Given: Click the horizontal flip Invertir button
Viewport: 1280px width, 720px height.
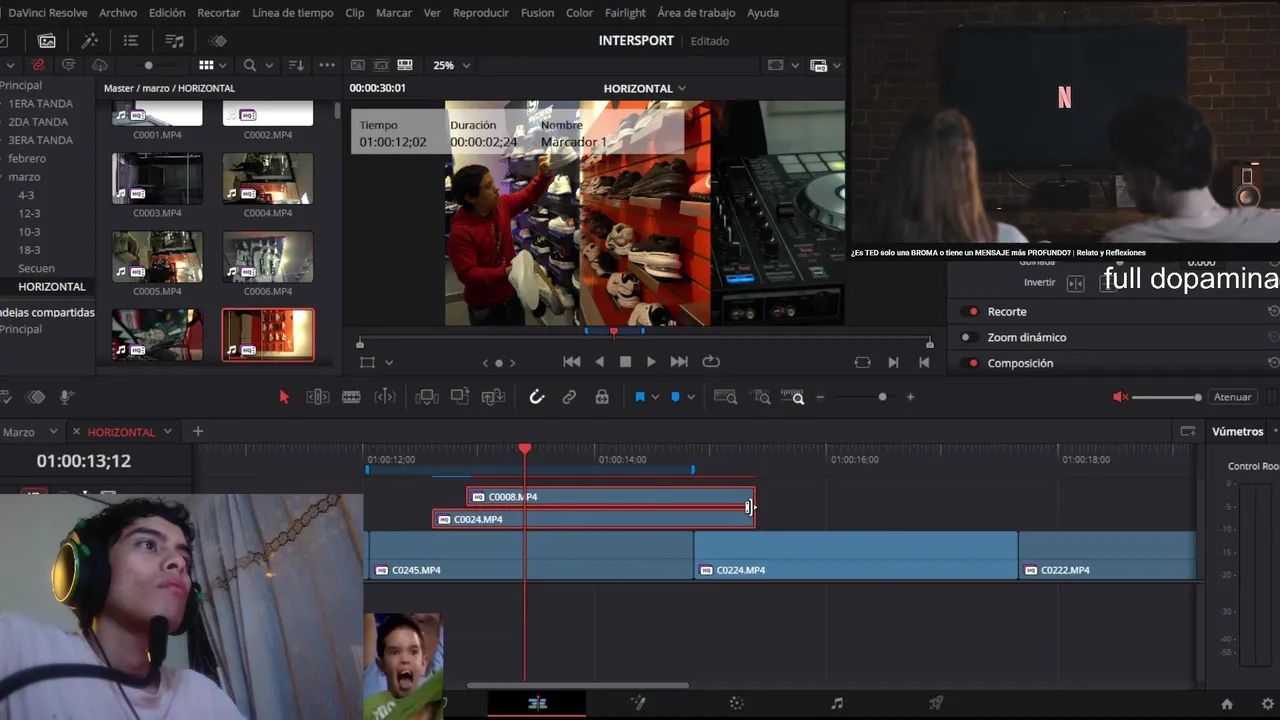Looking at the screenshot, I should coord(1076,283).
